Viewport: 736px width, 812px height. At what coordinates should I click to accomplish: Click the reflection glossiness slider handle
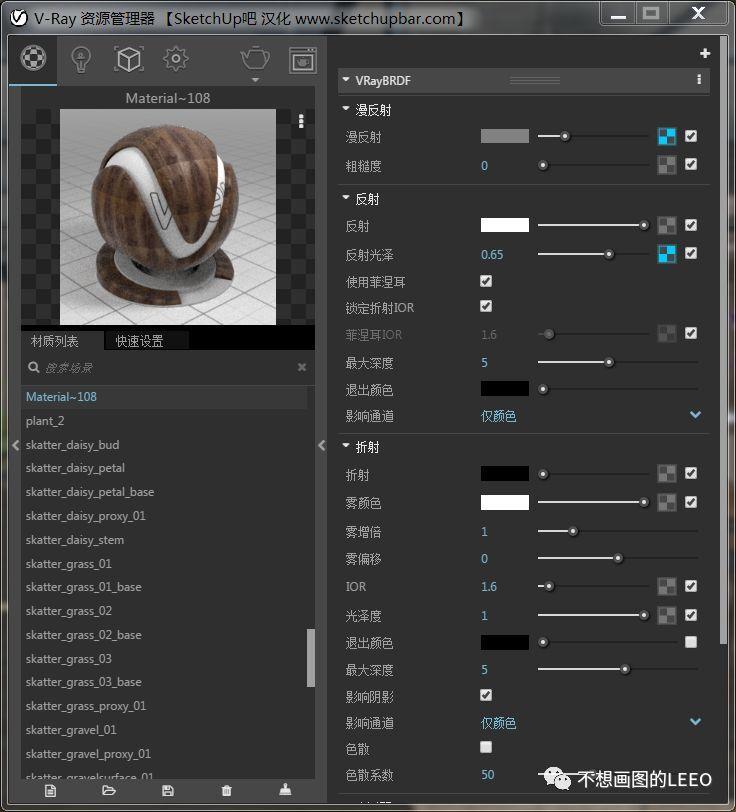[609, 254]
